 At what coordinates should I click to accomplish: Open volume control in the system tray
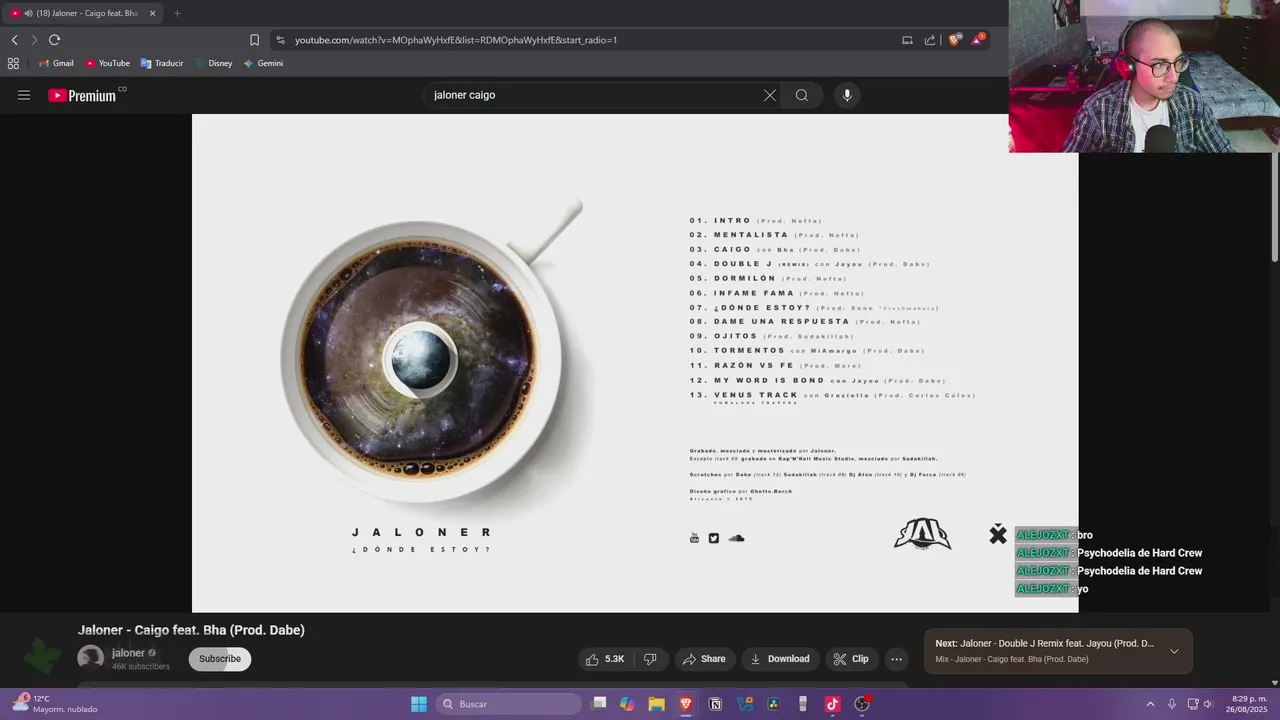1207,704
